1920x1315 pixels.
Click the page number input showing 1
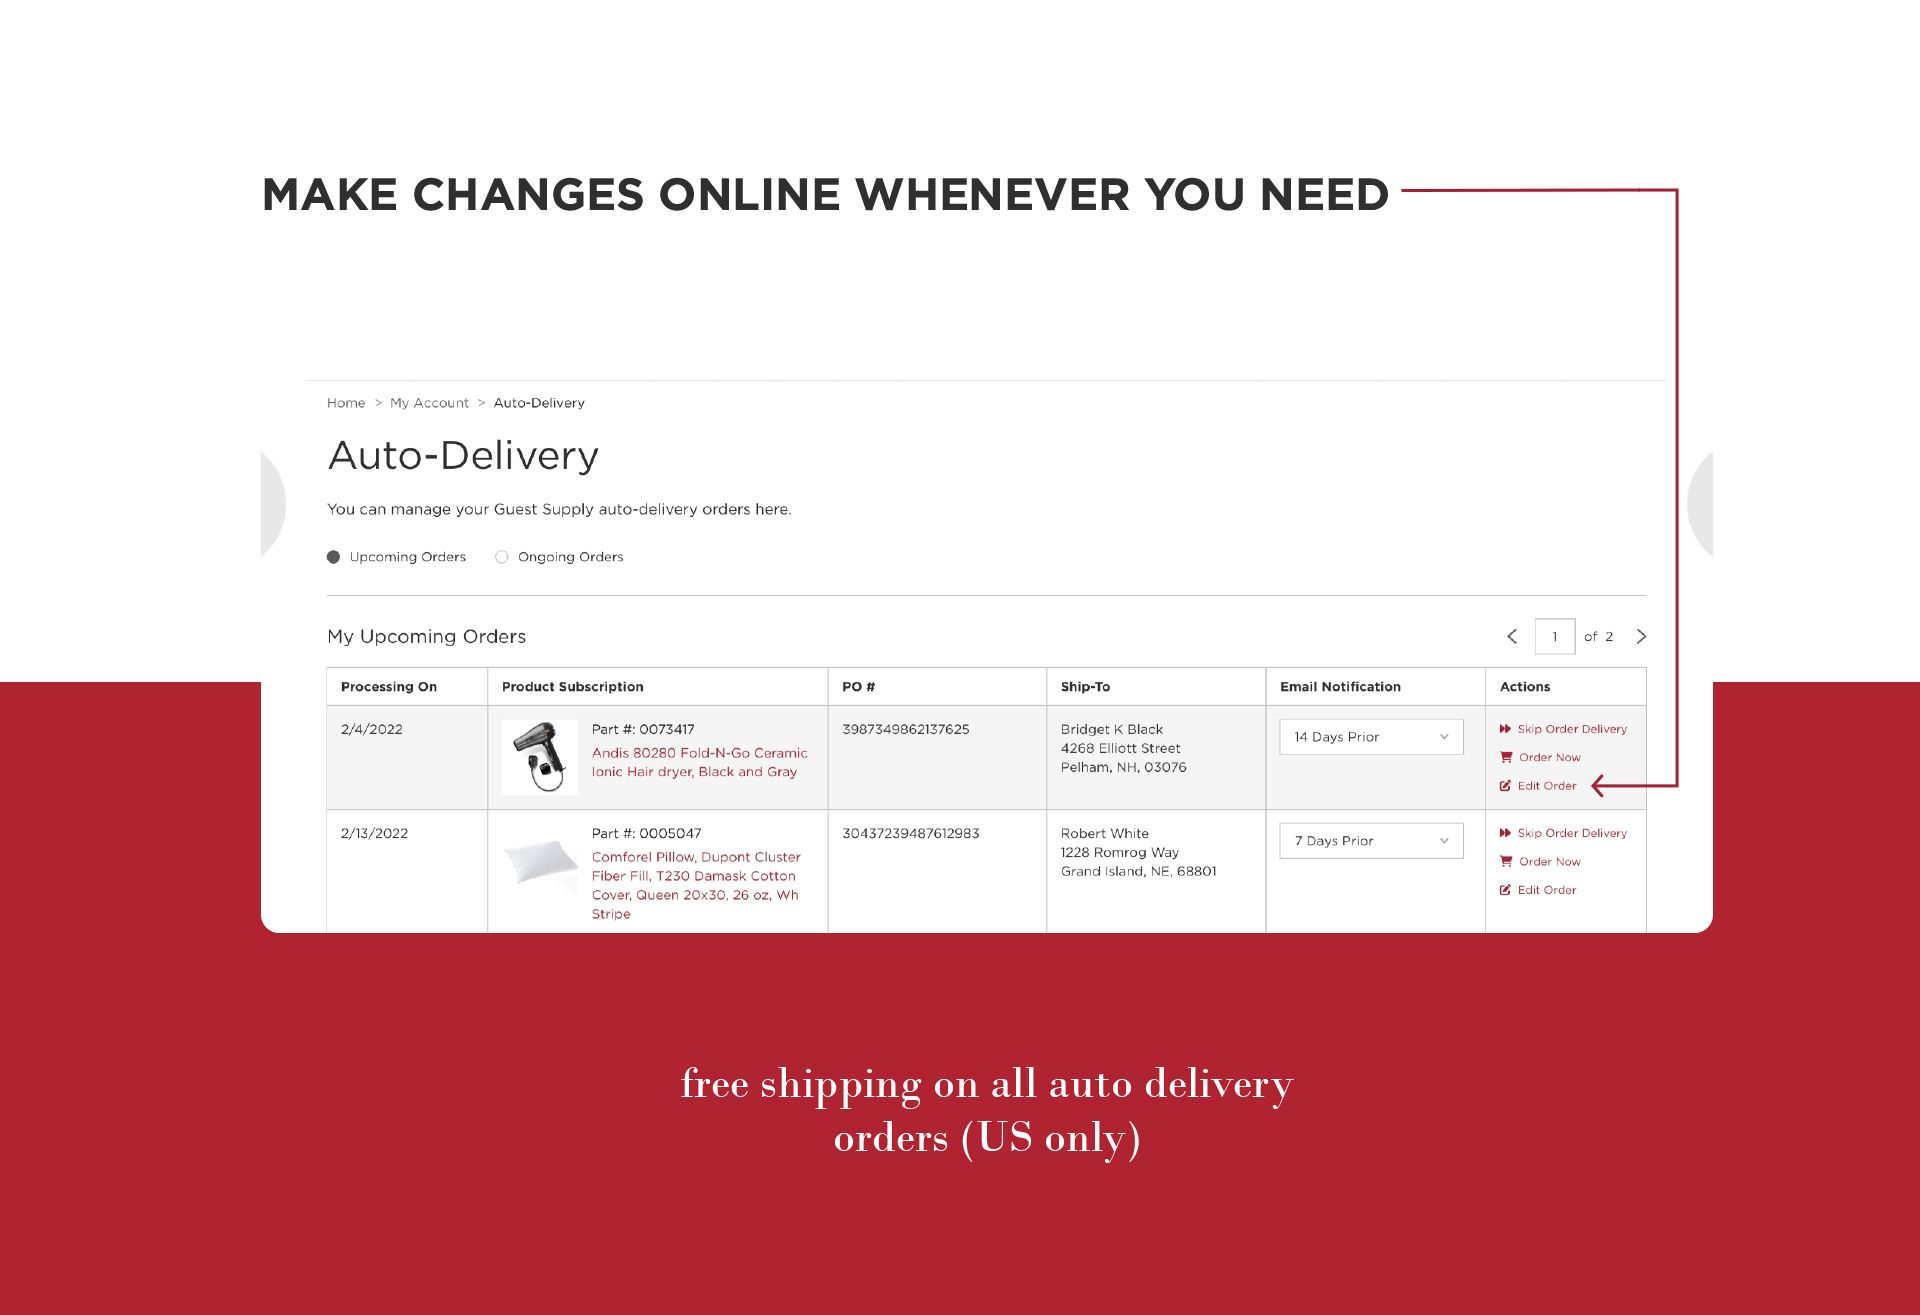[x=1556, y=636]
